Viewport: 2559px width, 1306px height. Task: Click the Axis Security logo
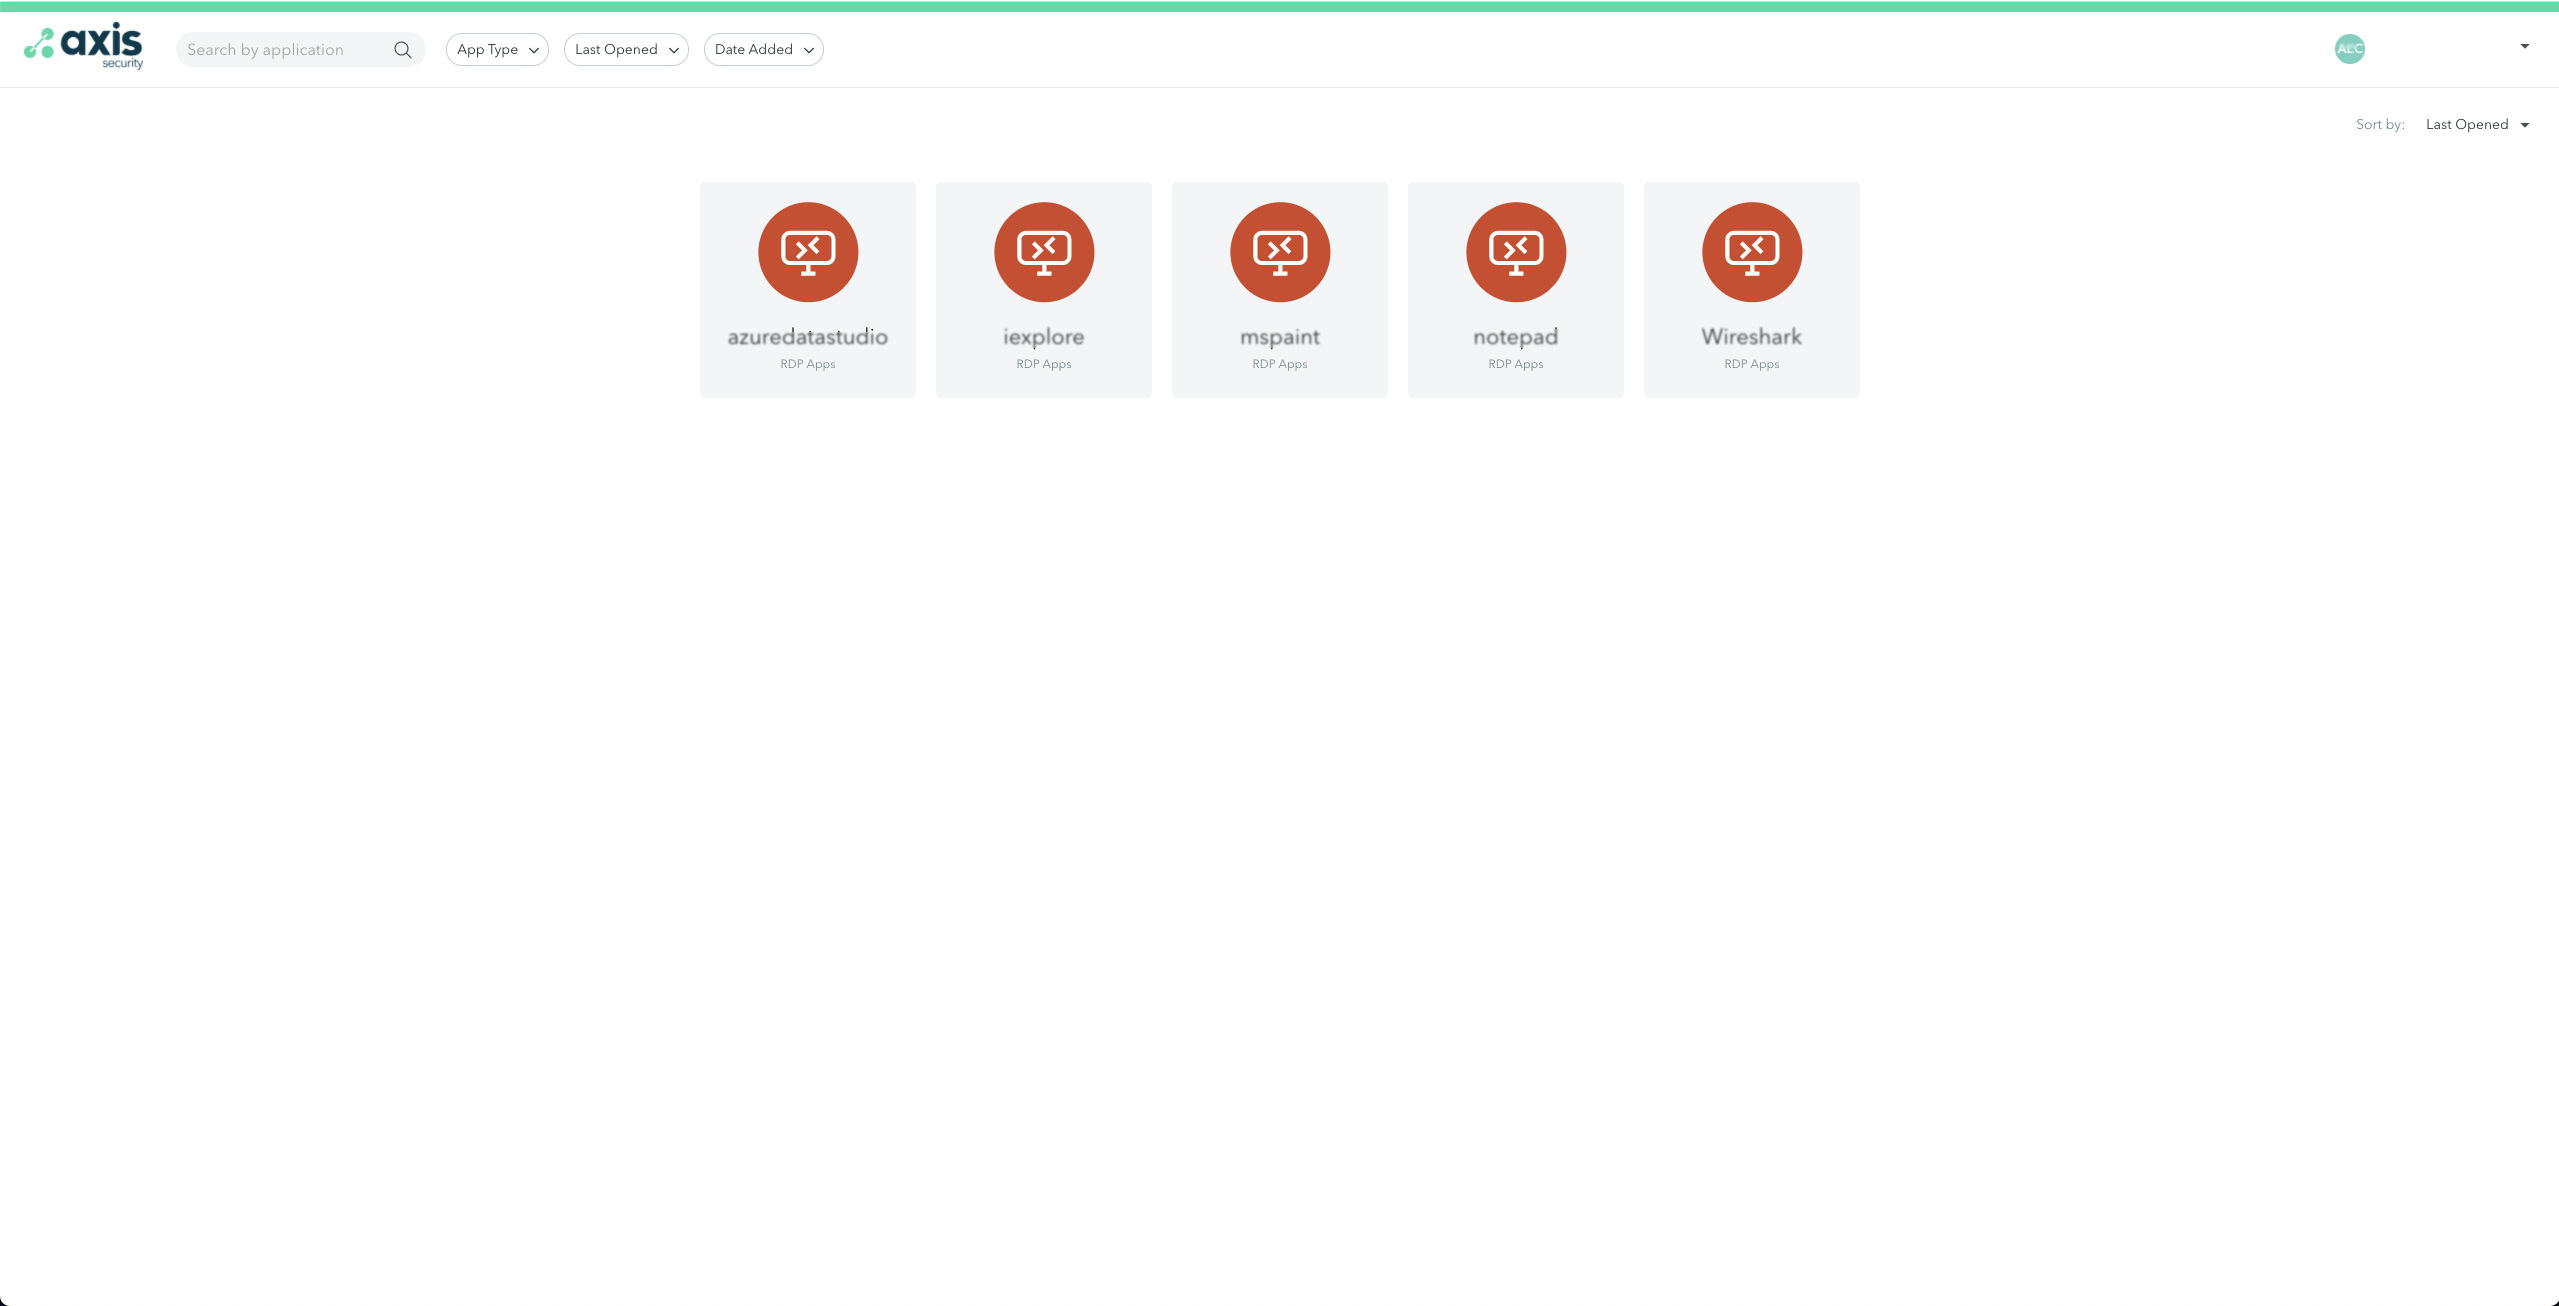coord(84,46)
